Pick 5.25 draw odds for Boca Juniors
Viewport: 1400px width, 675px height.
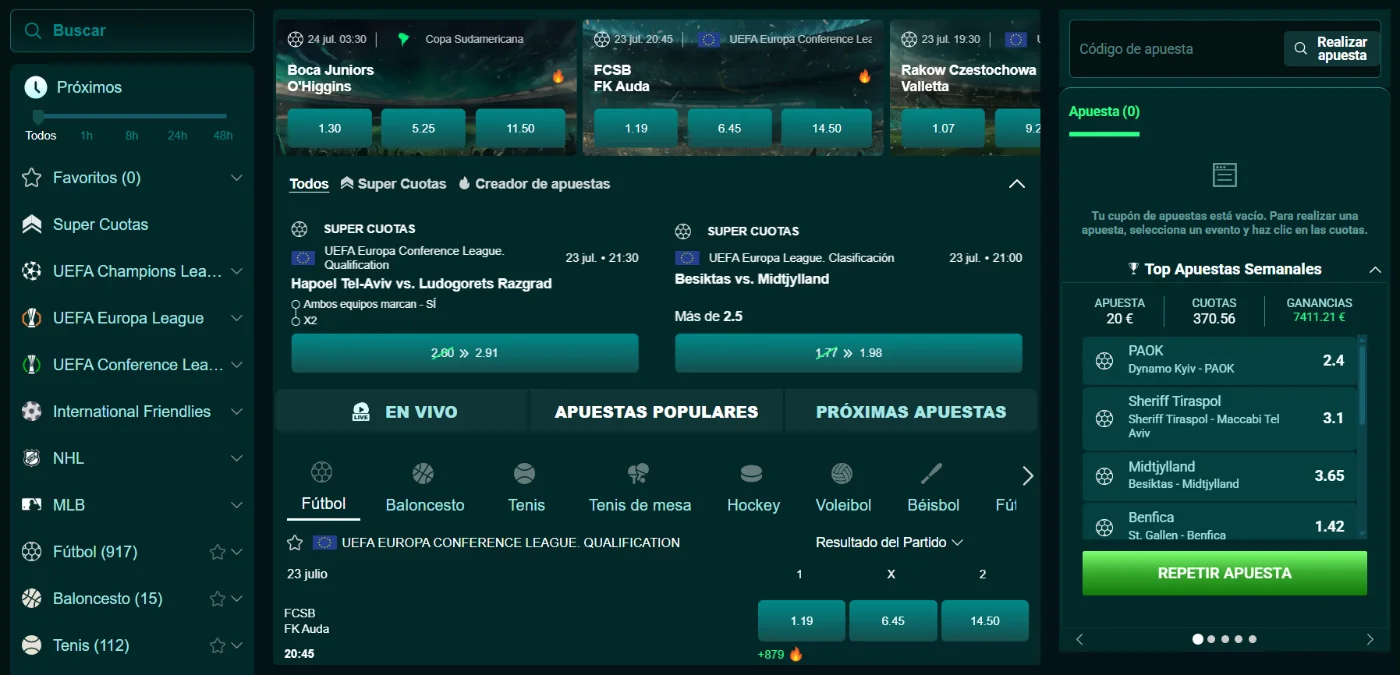(x=423, y=129)
